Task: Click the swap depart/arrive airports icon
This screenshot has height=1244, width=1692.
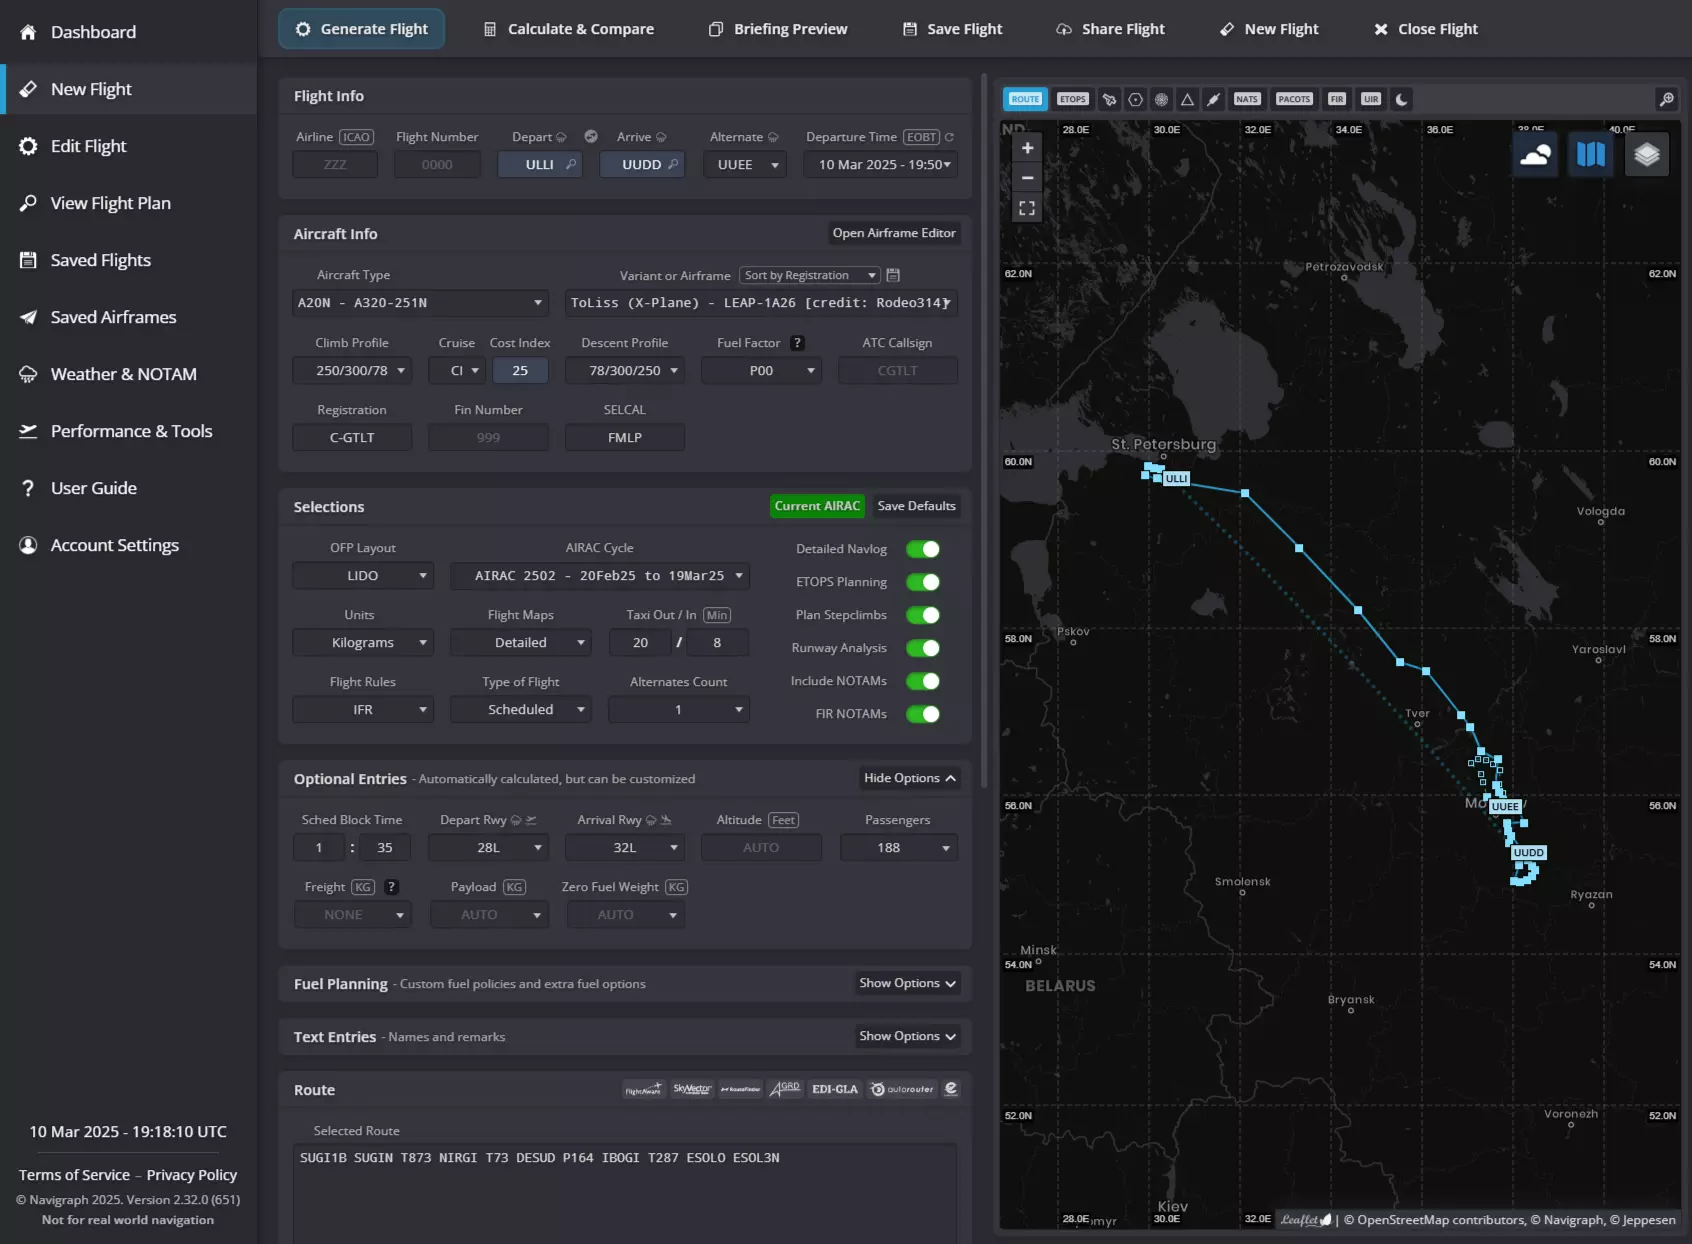Action: coord(591,137)
